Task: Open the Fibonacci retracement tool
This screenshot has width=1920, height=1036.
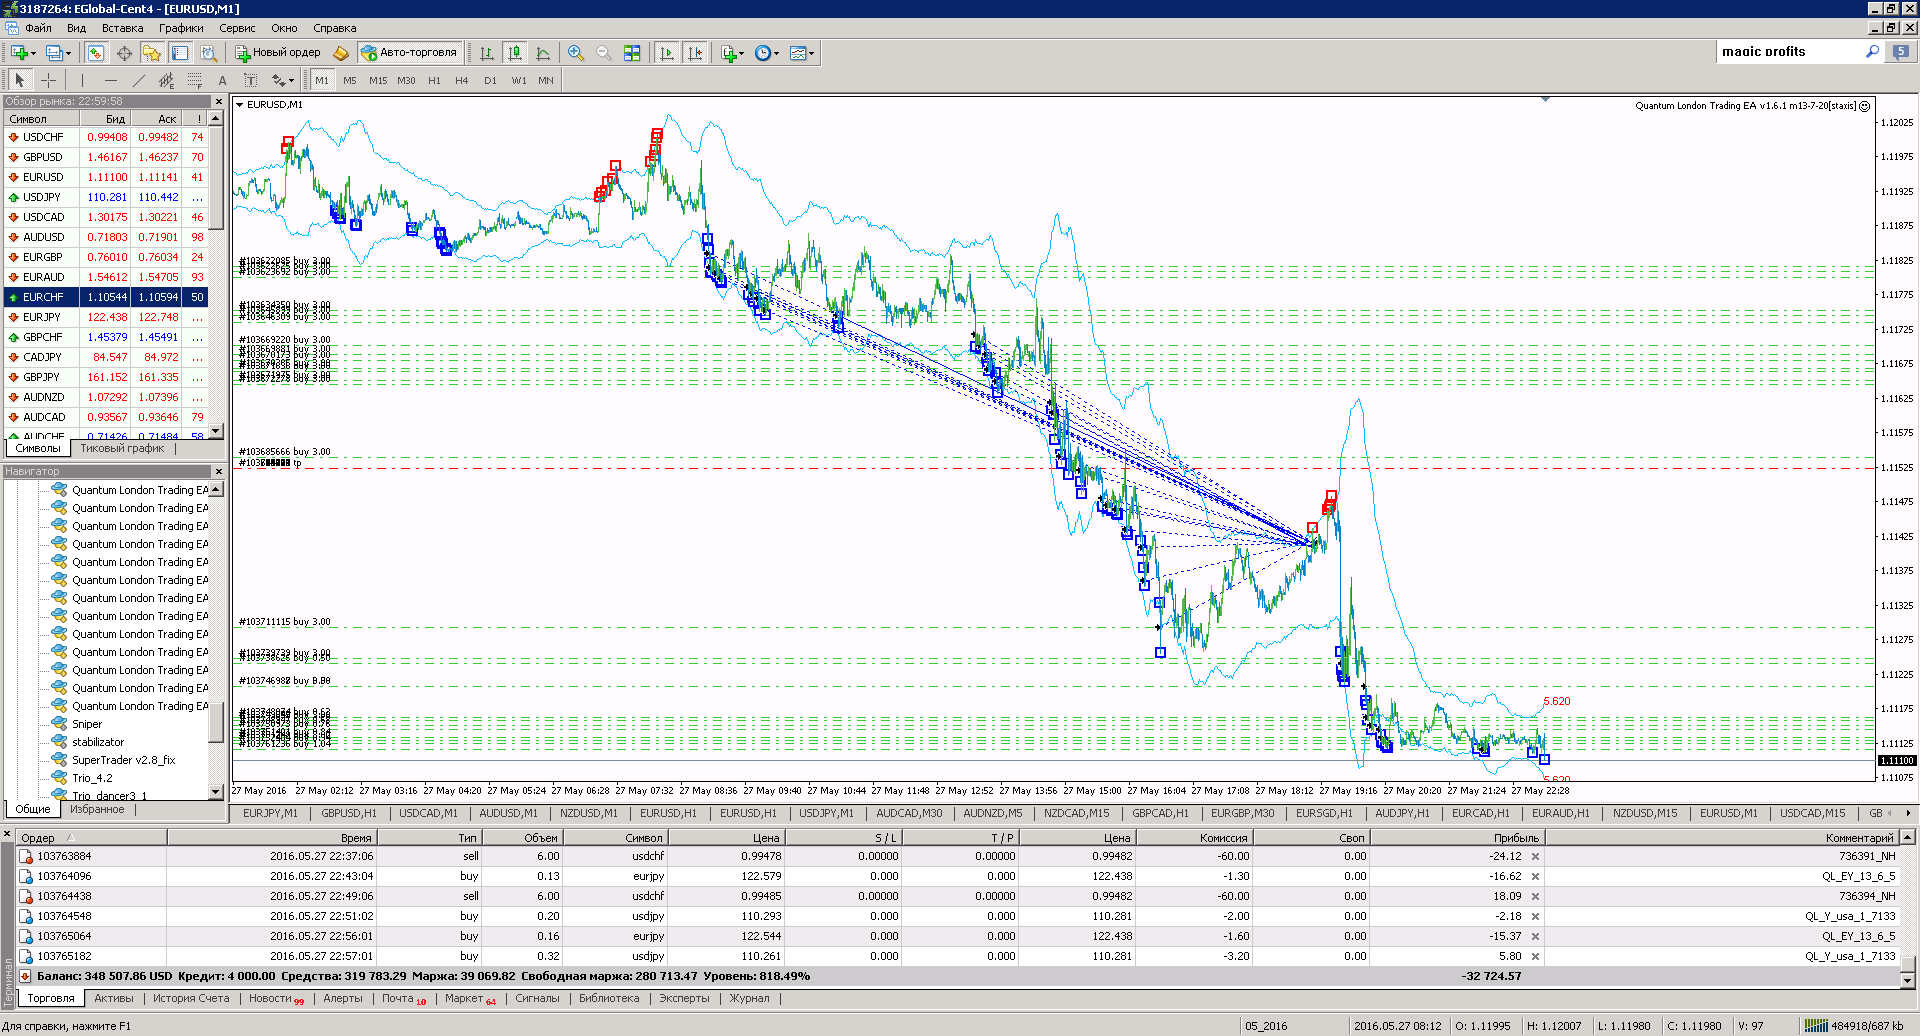Action: [195, 80]
